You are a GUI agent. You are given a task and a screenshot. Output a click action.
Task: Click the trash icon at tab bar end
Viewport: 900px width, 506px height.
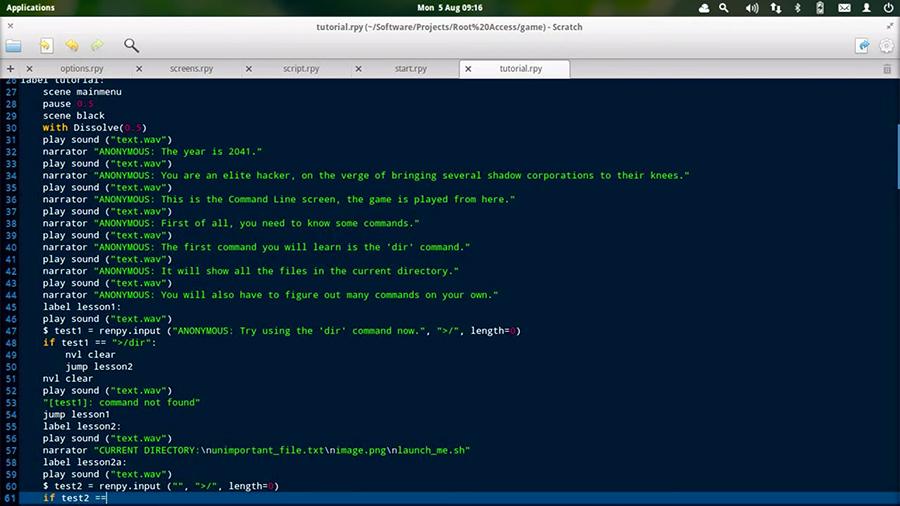coord(886,69)
